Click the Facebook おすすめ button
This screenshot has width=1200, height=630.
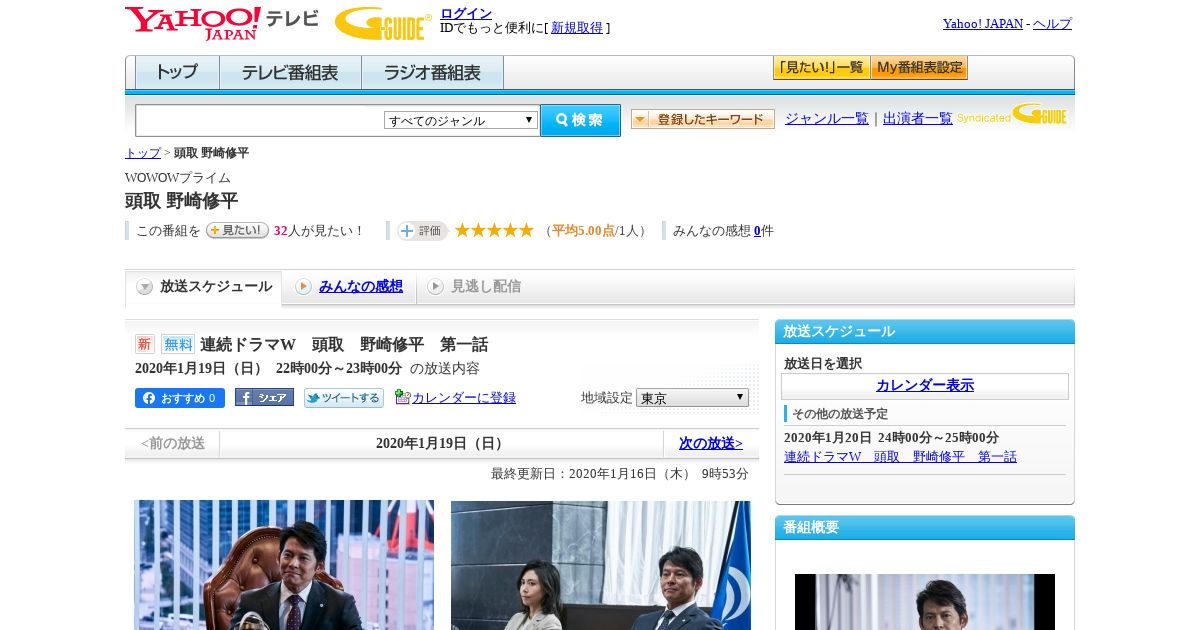(180, 398)
